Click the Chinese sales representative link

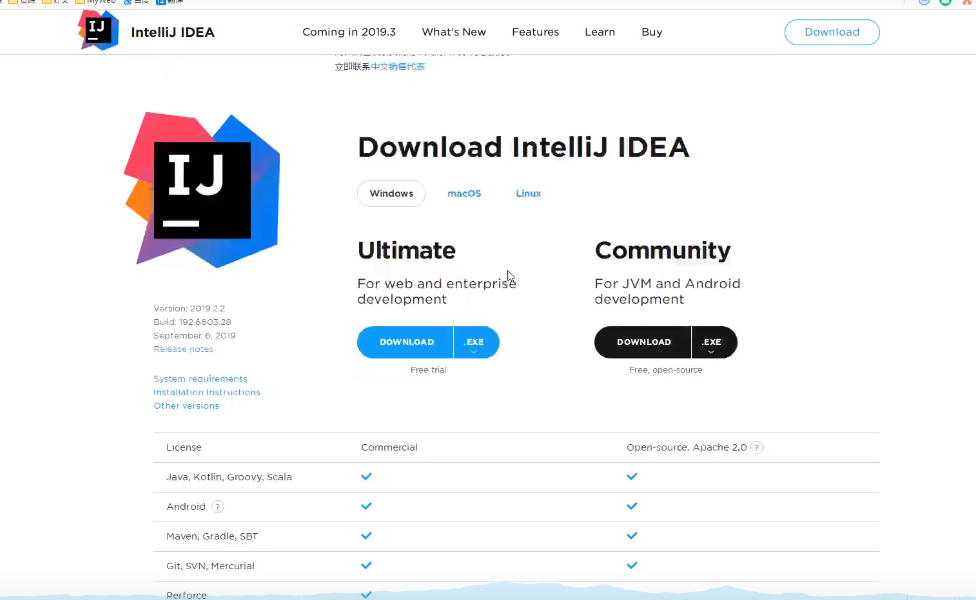[398, 67]
